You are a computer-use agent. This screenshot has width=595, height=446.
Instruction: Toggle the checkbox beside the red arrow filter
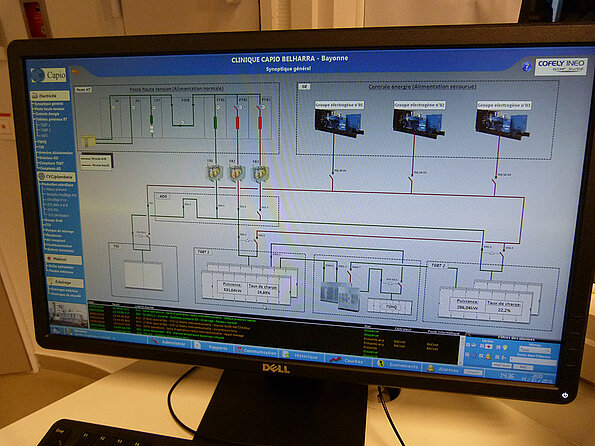point(482,346)
